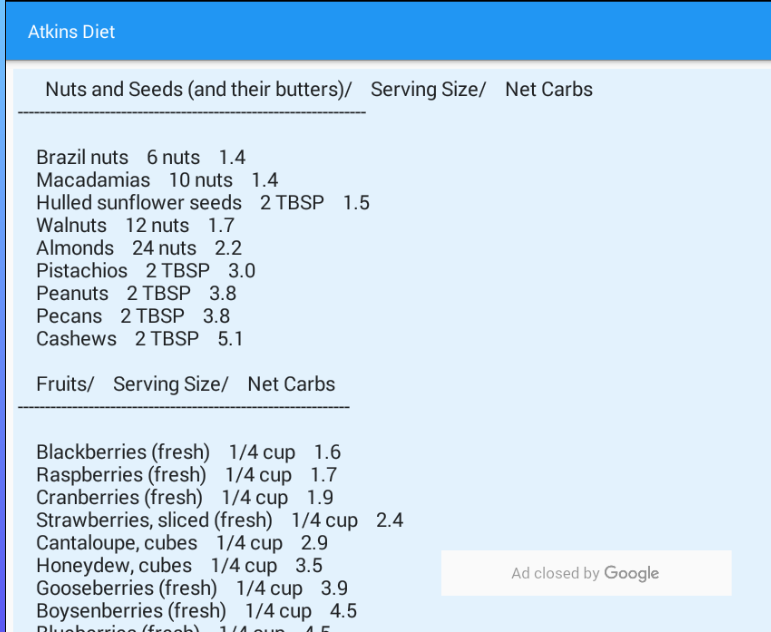The height and width of the screenshot is (632, 771).
Task: Click the Fruits Serving Size heading
Action: point(186,384)
